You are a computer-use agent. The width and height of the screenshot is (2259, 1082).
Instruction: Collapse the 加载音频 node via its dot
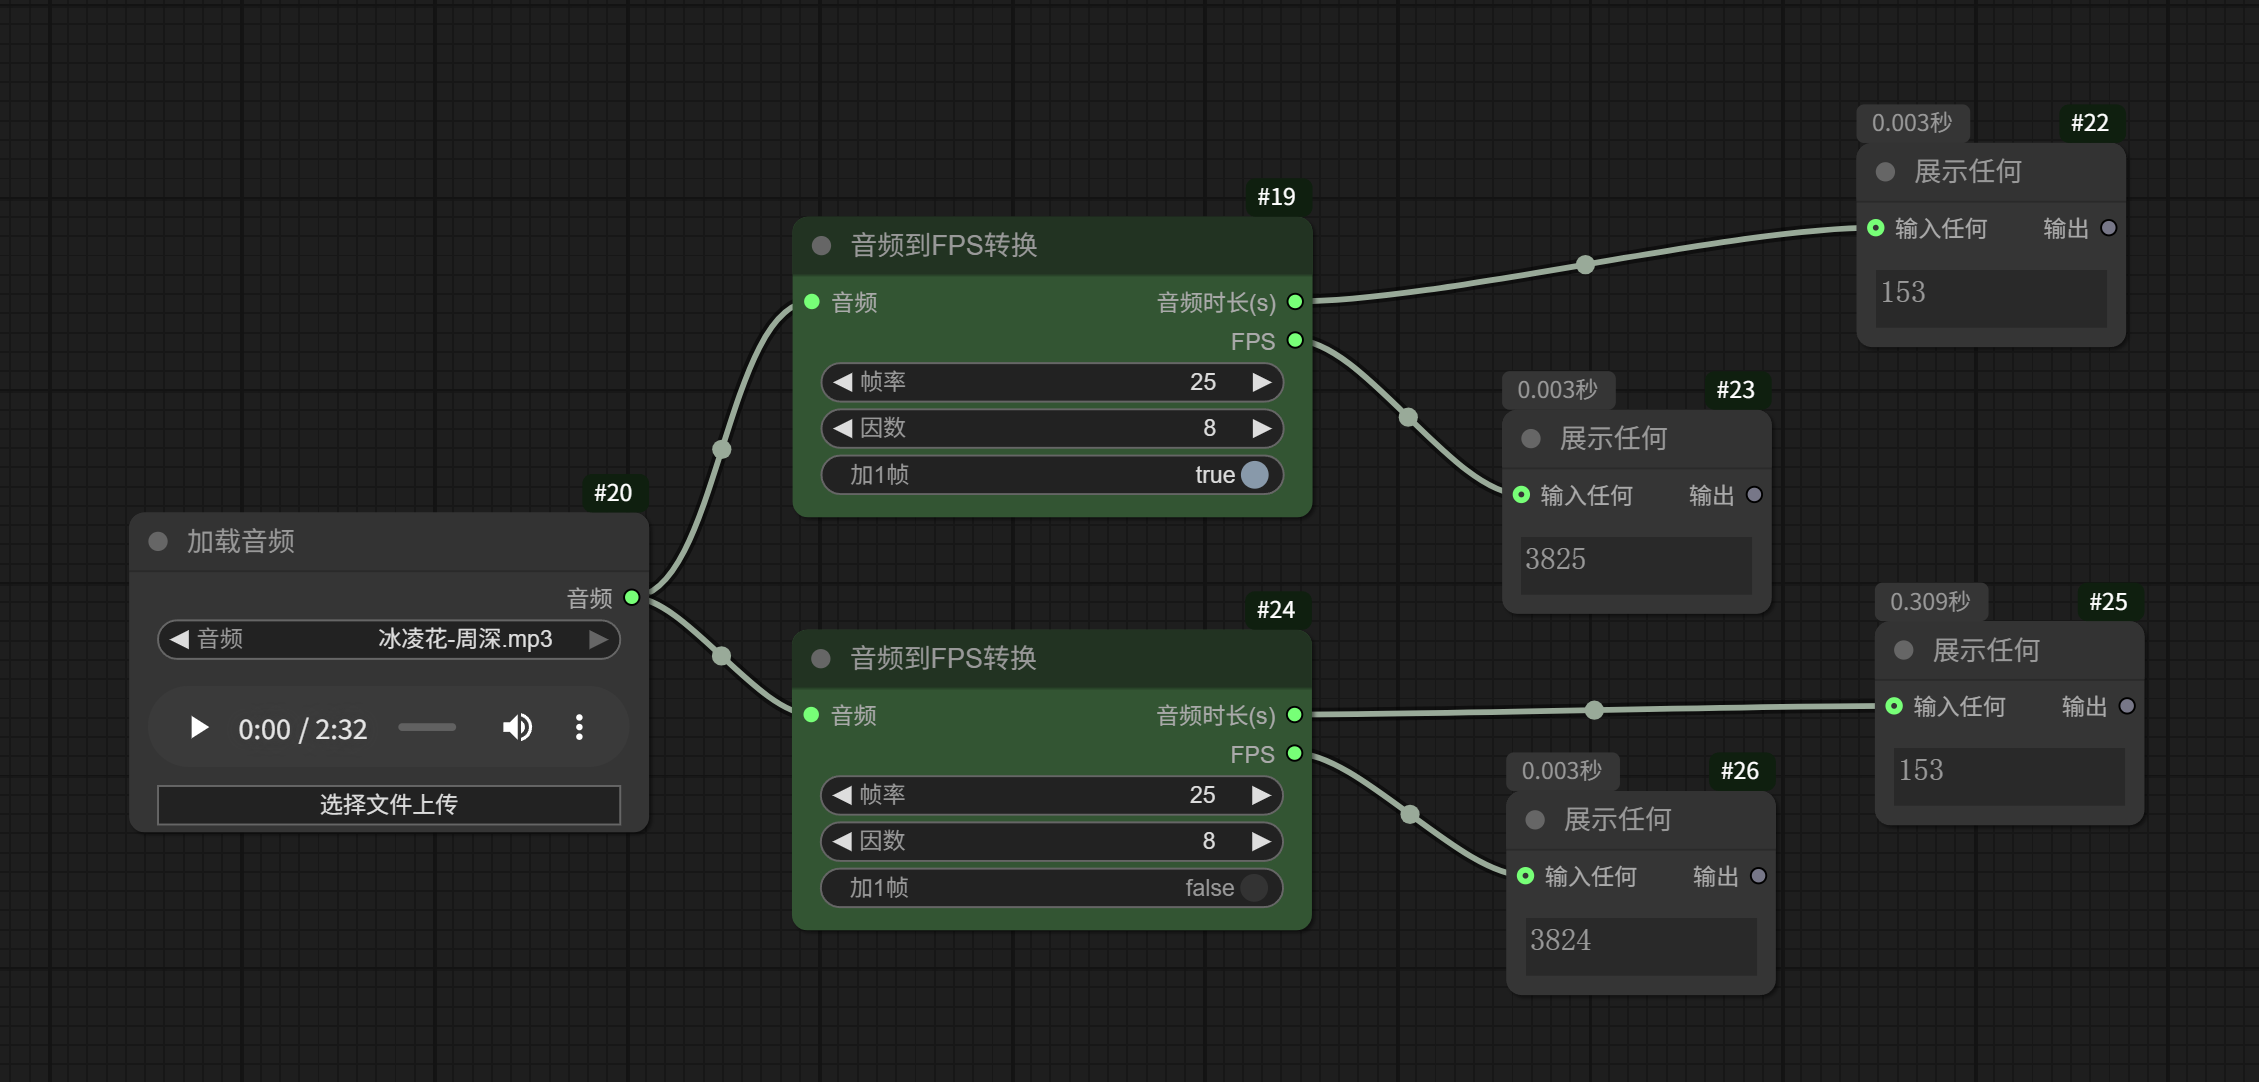[158, 542]
